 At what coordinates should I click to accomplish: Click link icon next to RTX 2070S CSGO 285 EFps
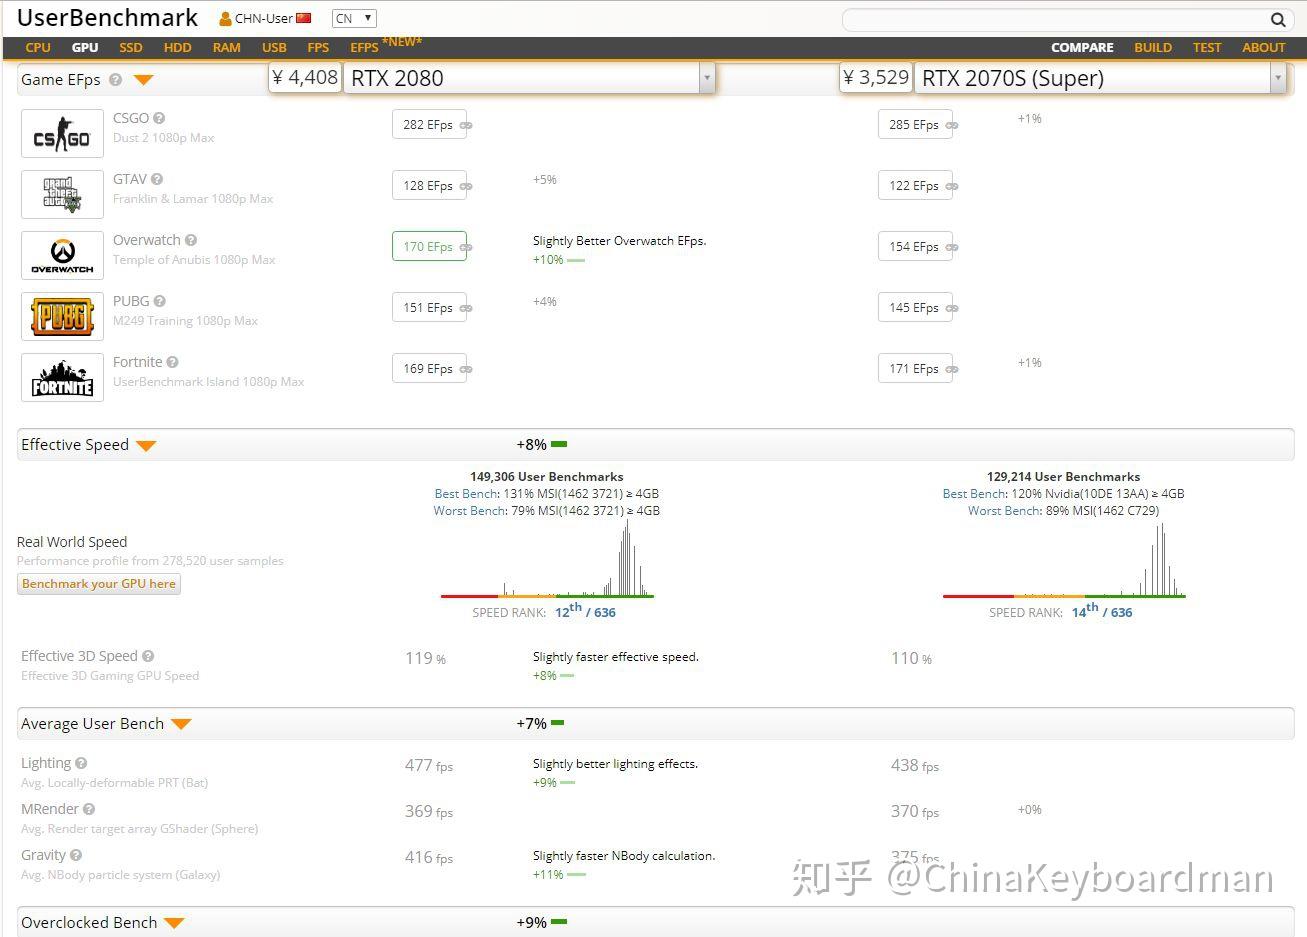pyautogui.click(x=952, y=126)
